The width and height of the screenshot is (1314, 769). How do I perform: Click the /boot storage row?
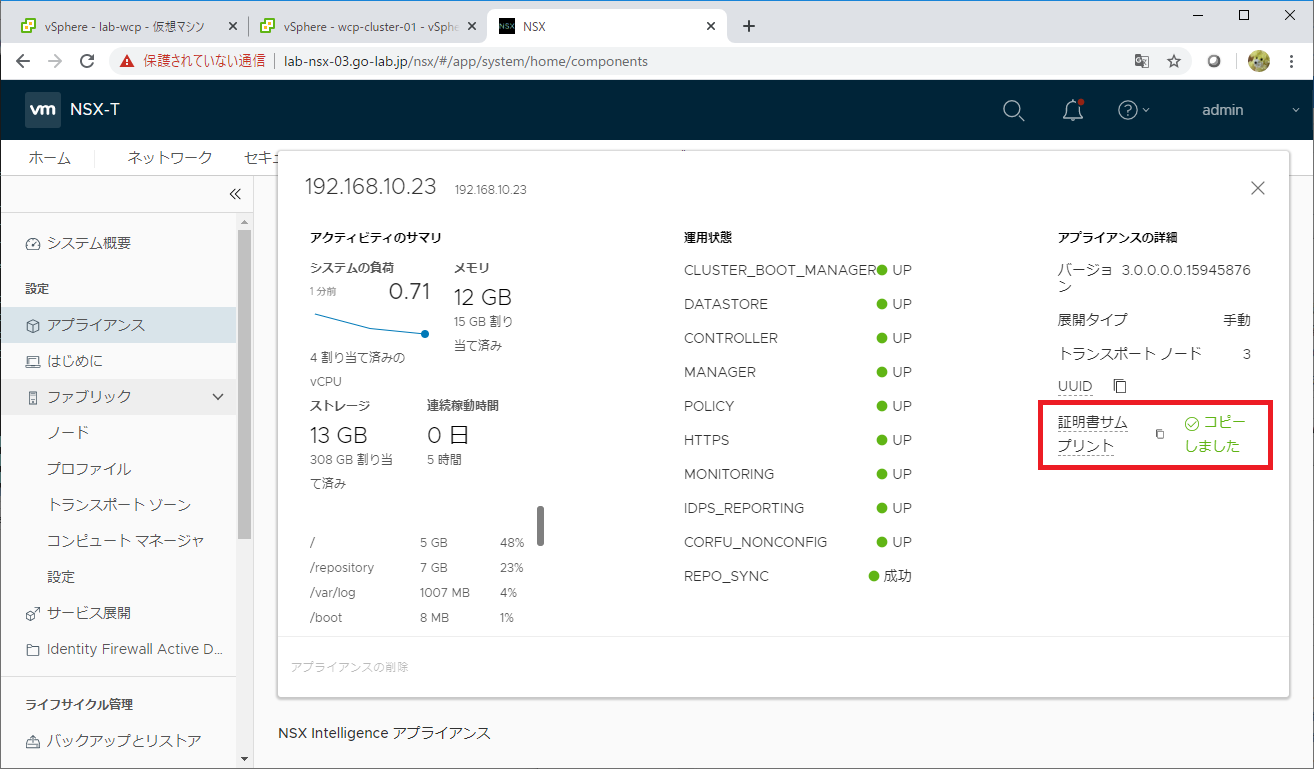point(417,617)
